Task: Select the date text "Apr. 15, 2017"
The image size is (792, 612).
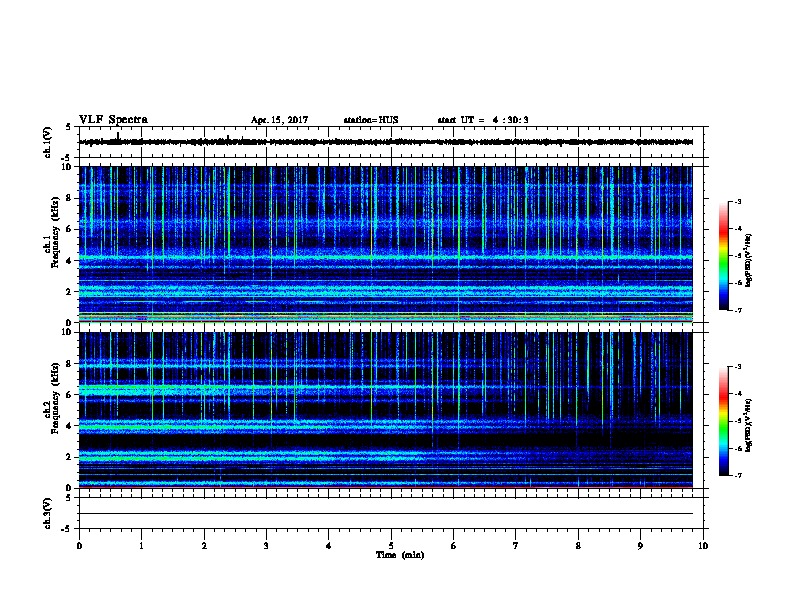Action: click(279, 120)
